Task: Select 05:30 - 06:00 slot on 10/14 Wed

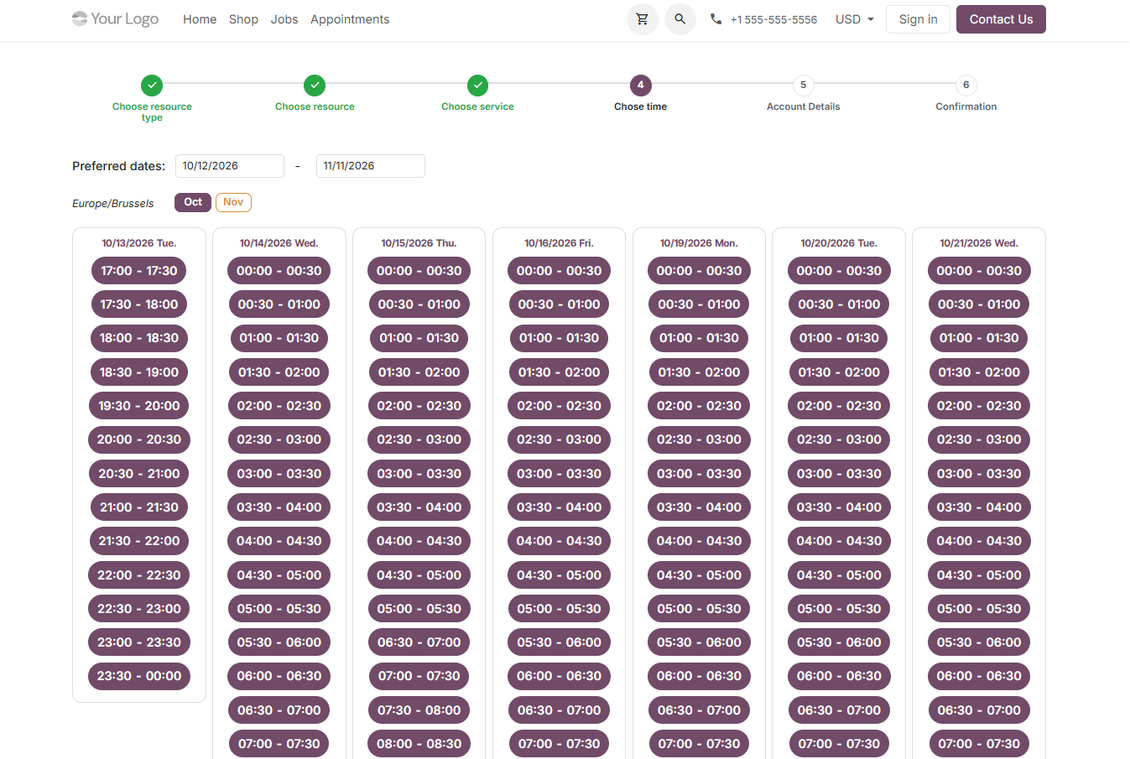Action: coord(279,642)
